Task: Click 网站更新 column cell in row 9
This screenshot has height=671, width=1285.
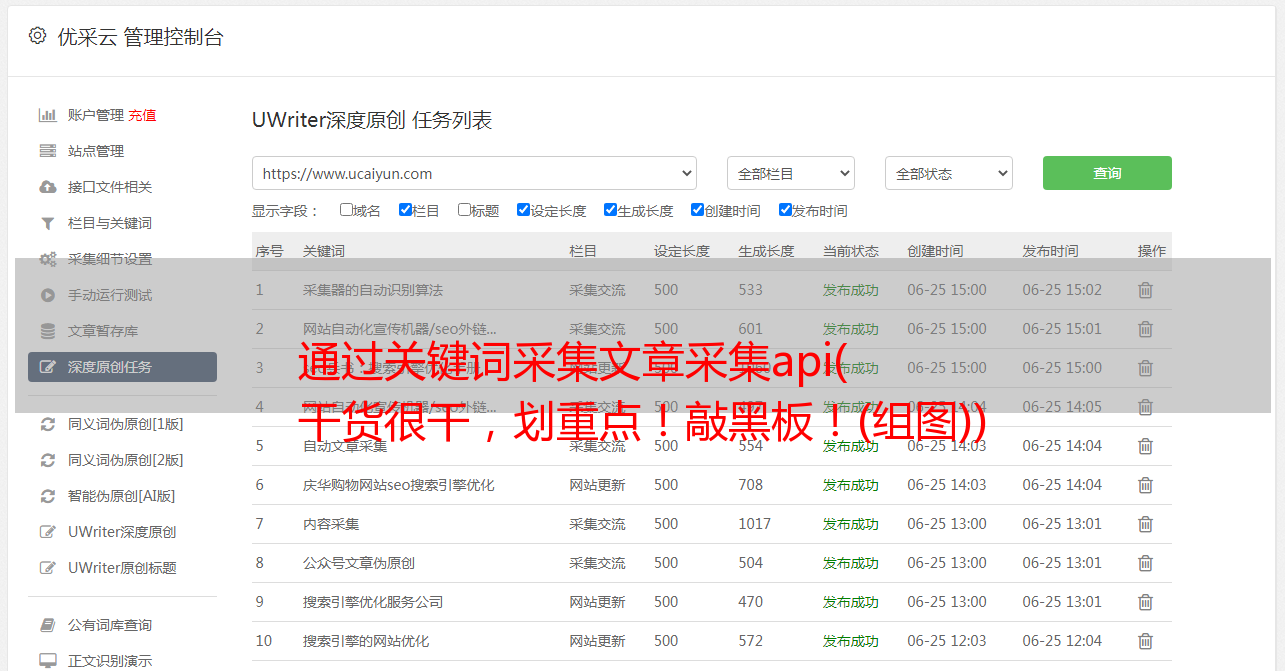Action: pyautogui.click(x=597, y=602)
